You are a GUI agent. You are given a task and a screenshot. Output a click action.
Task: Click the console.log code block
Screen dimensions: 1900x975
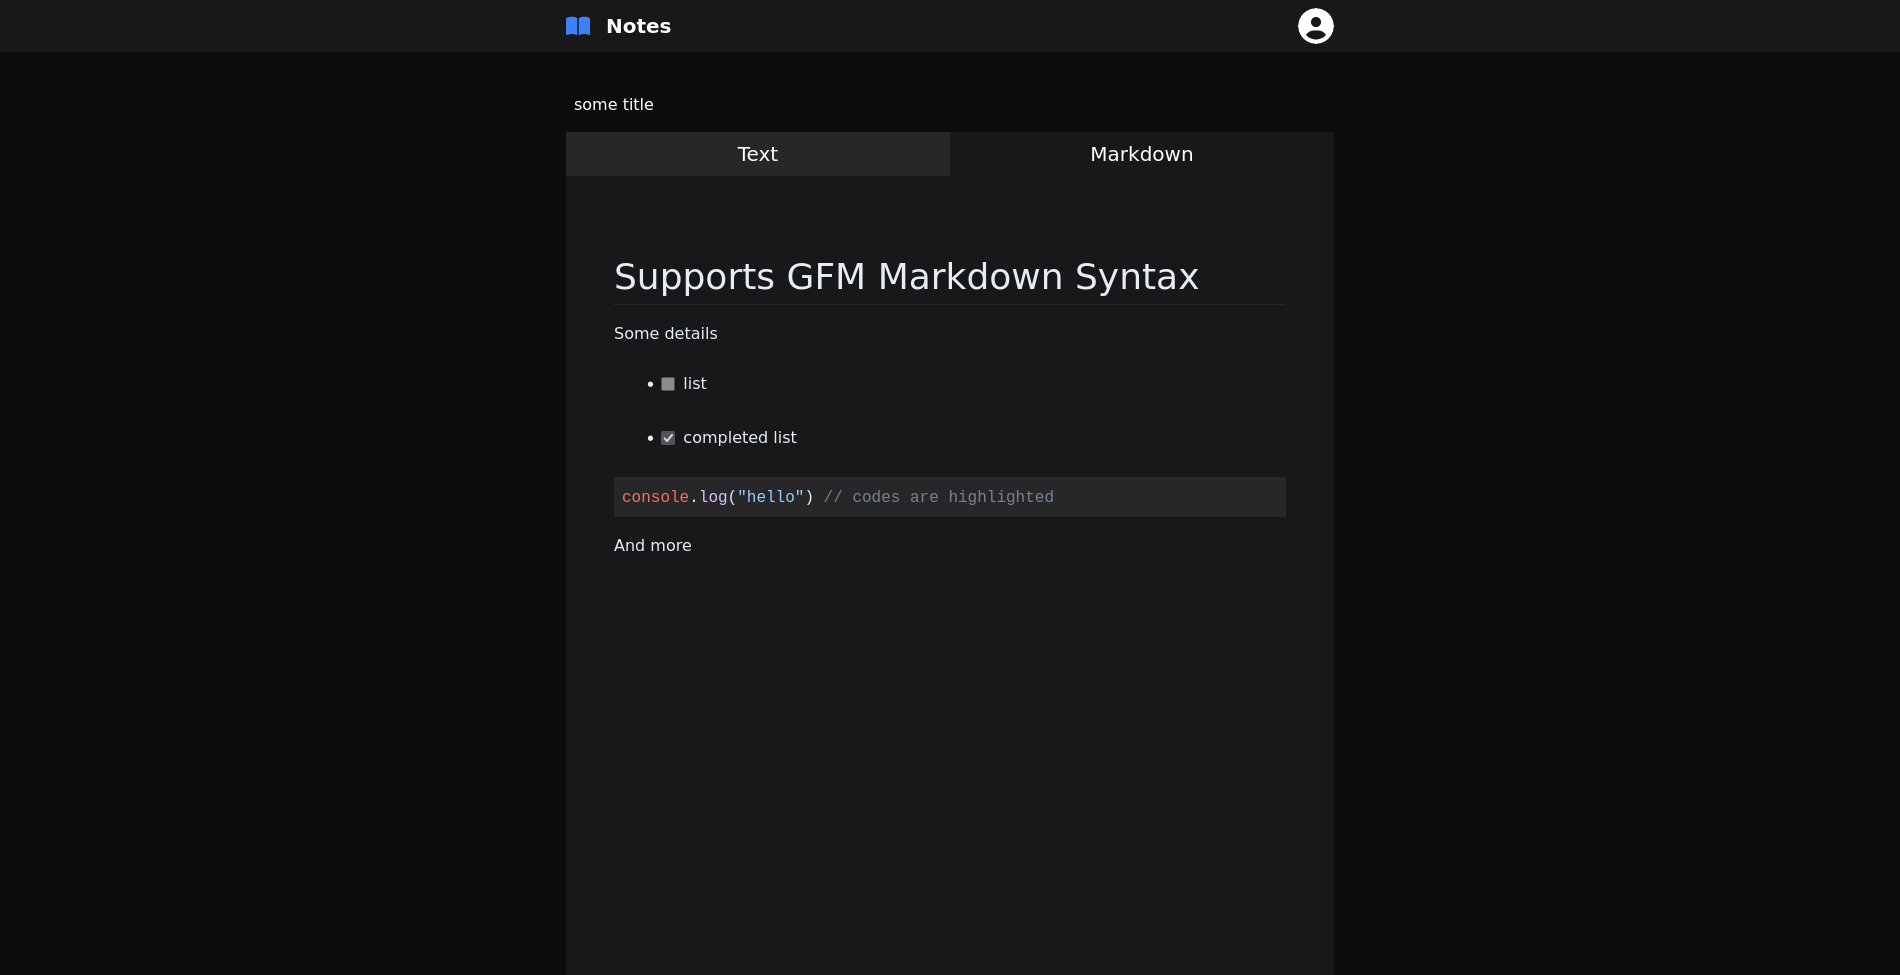949,496
